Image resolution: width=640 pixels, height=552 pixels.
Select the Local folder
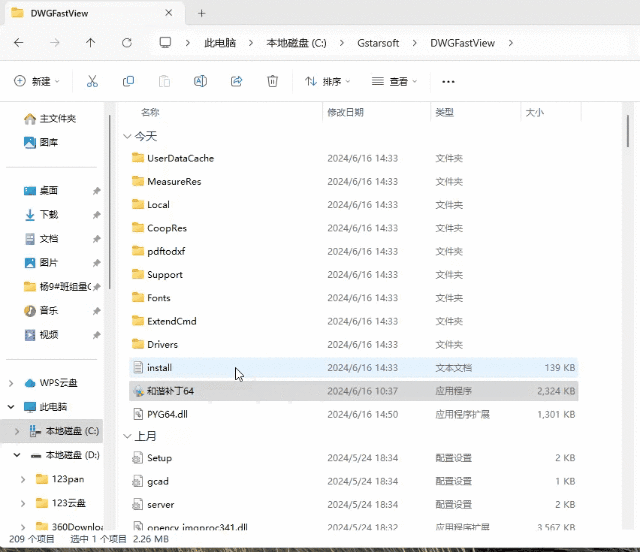[353, 205]
